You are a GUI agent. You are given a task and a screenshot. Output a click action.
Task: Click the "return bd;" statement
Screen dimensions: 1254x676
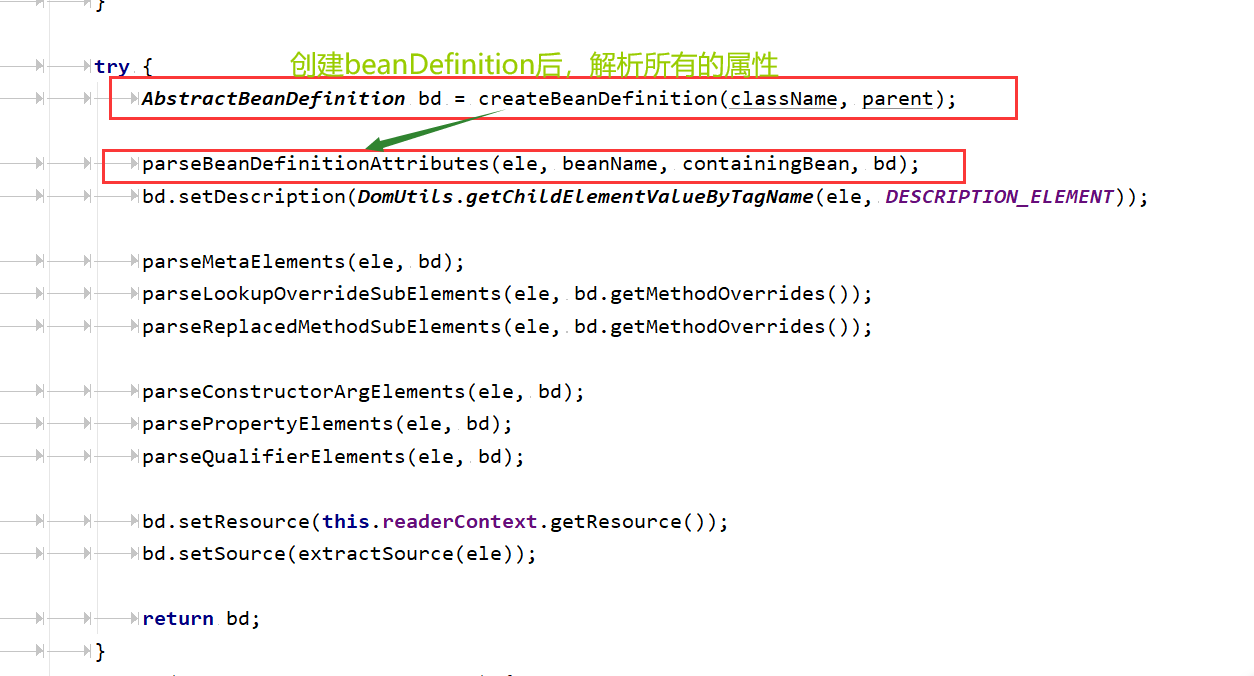[201, 619]
